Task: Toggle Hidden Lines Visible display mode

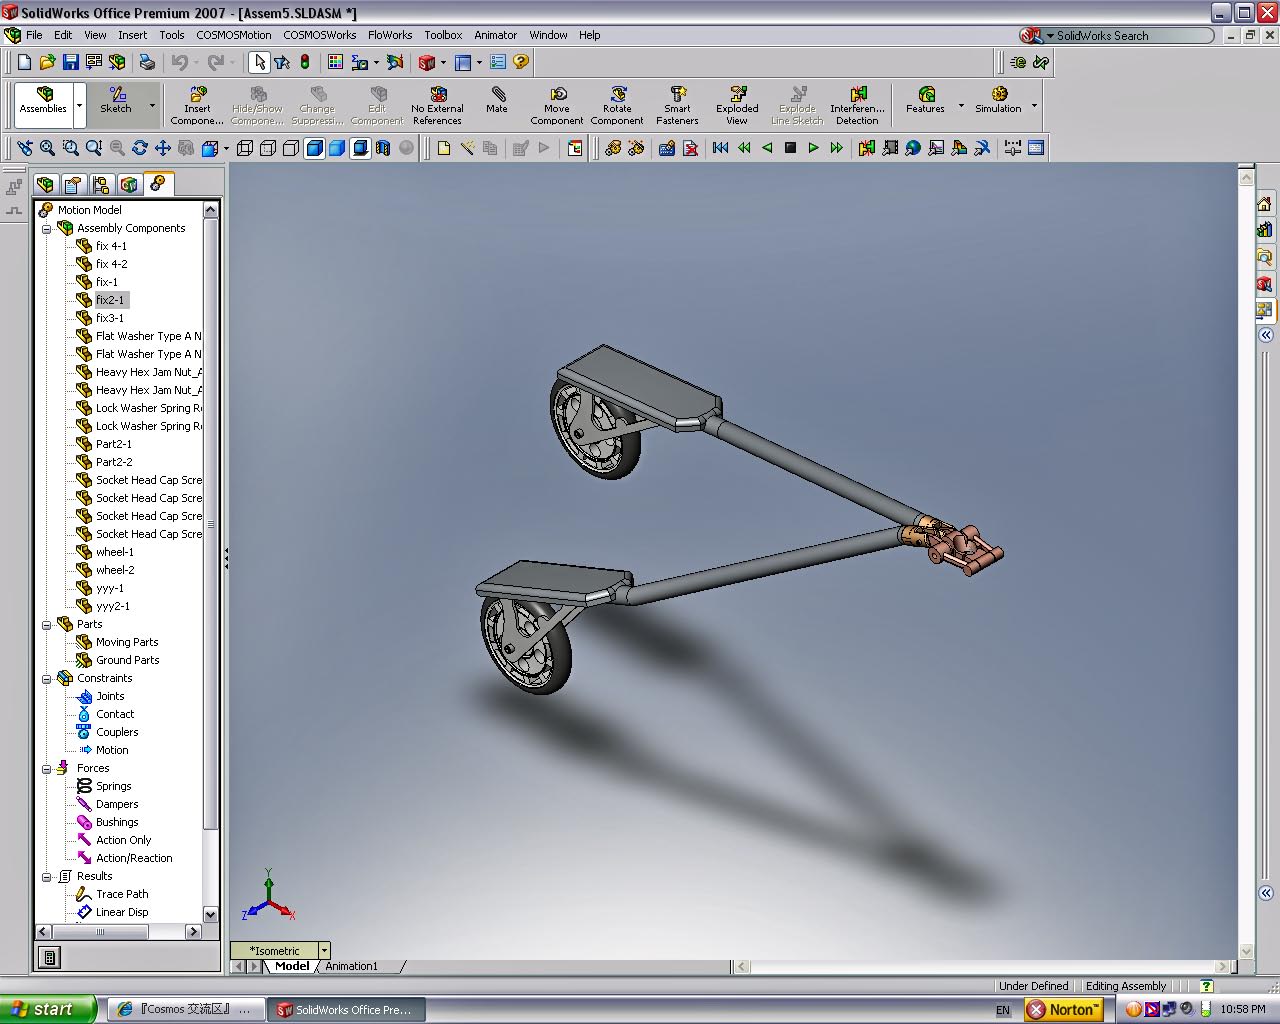Action: pos(268,148)
